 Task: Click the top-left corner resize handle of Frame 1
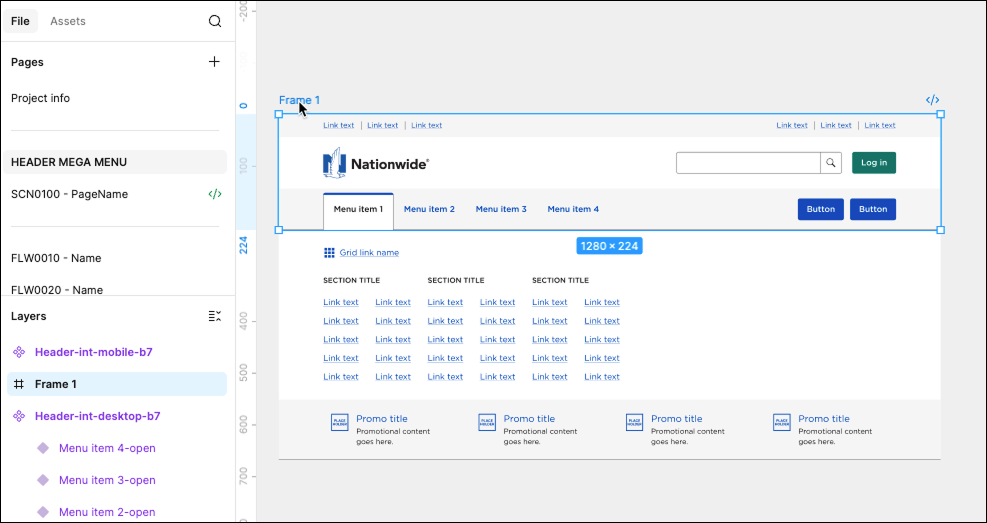click(x=279, y=114)
